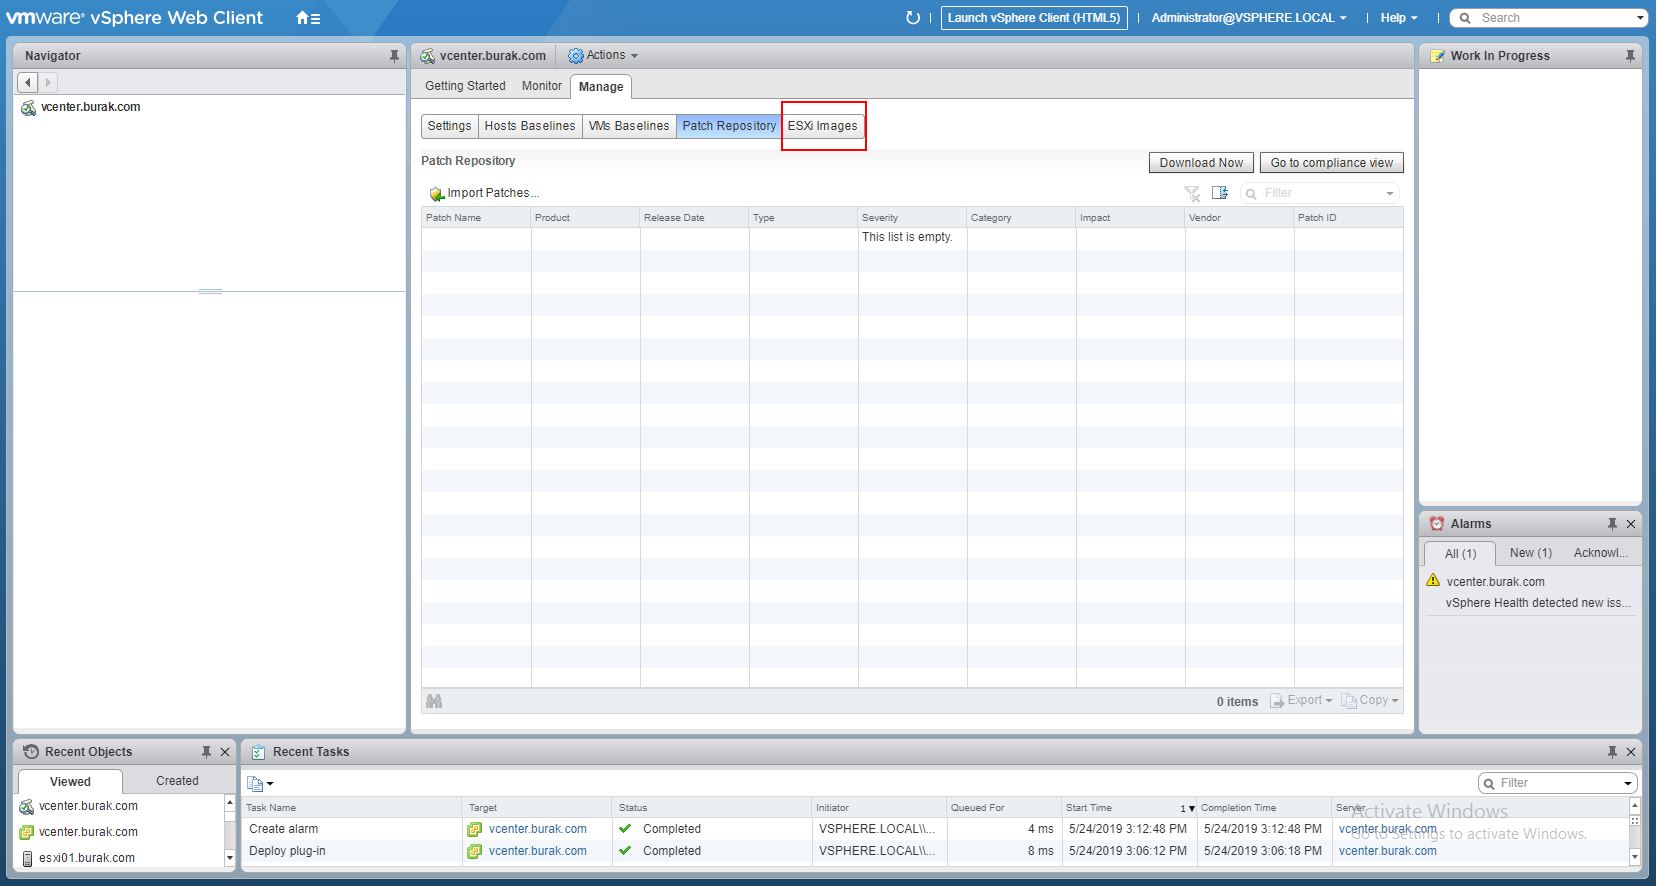The image size is (1656, 886).
Task: Pin the Alarms panel
Action: click(x=1612, y=524)
